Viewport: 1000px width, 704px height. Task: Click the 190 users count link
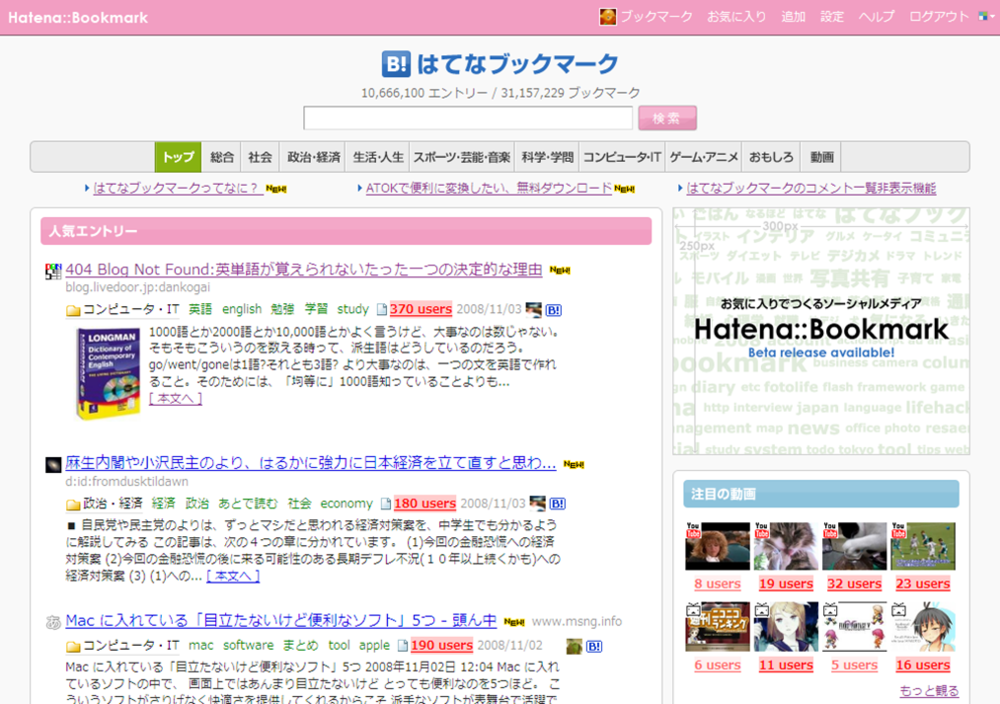pos(442,645)
